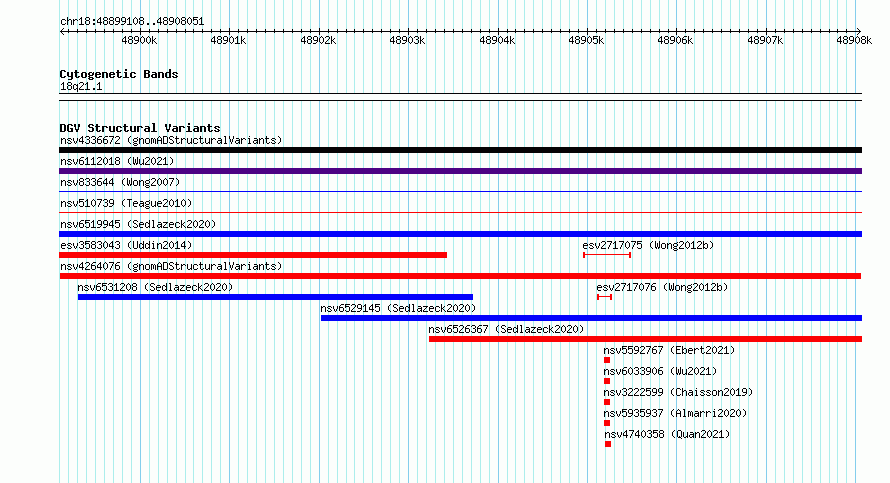890x483 pixels.
Task: Click the 48904k ruler label
Action: [497, 40]
